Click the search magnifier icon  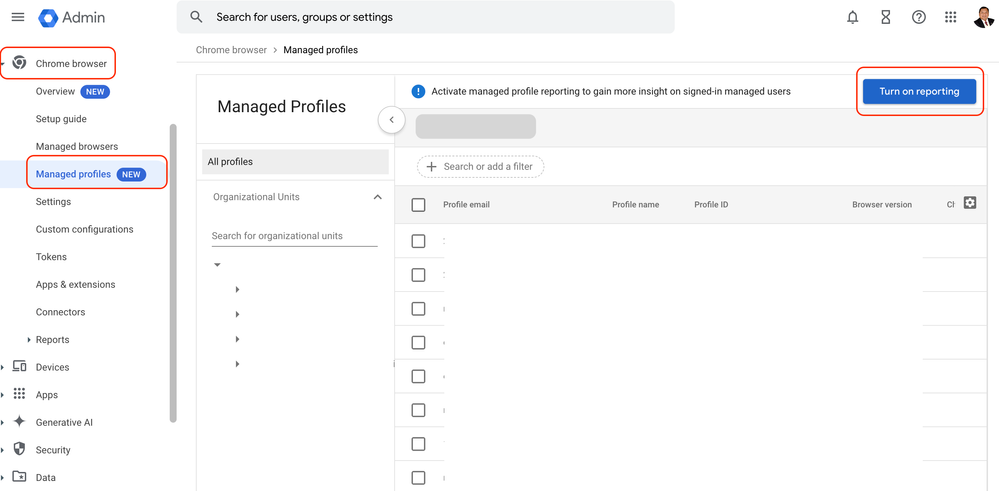coord(196,17)
